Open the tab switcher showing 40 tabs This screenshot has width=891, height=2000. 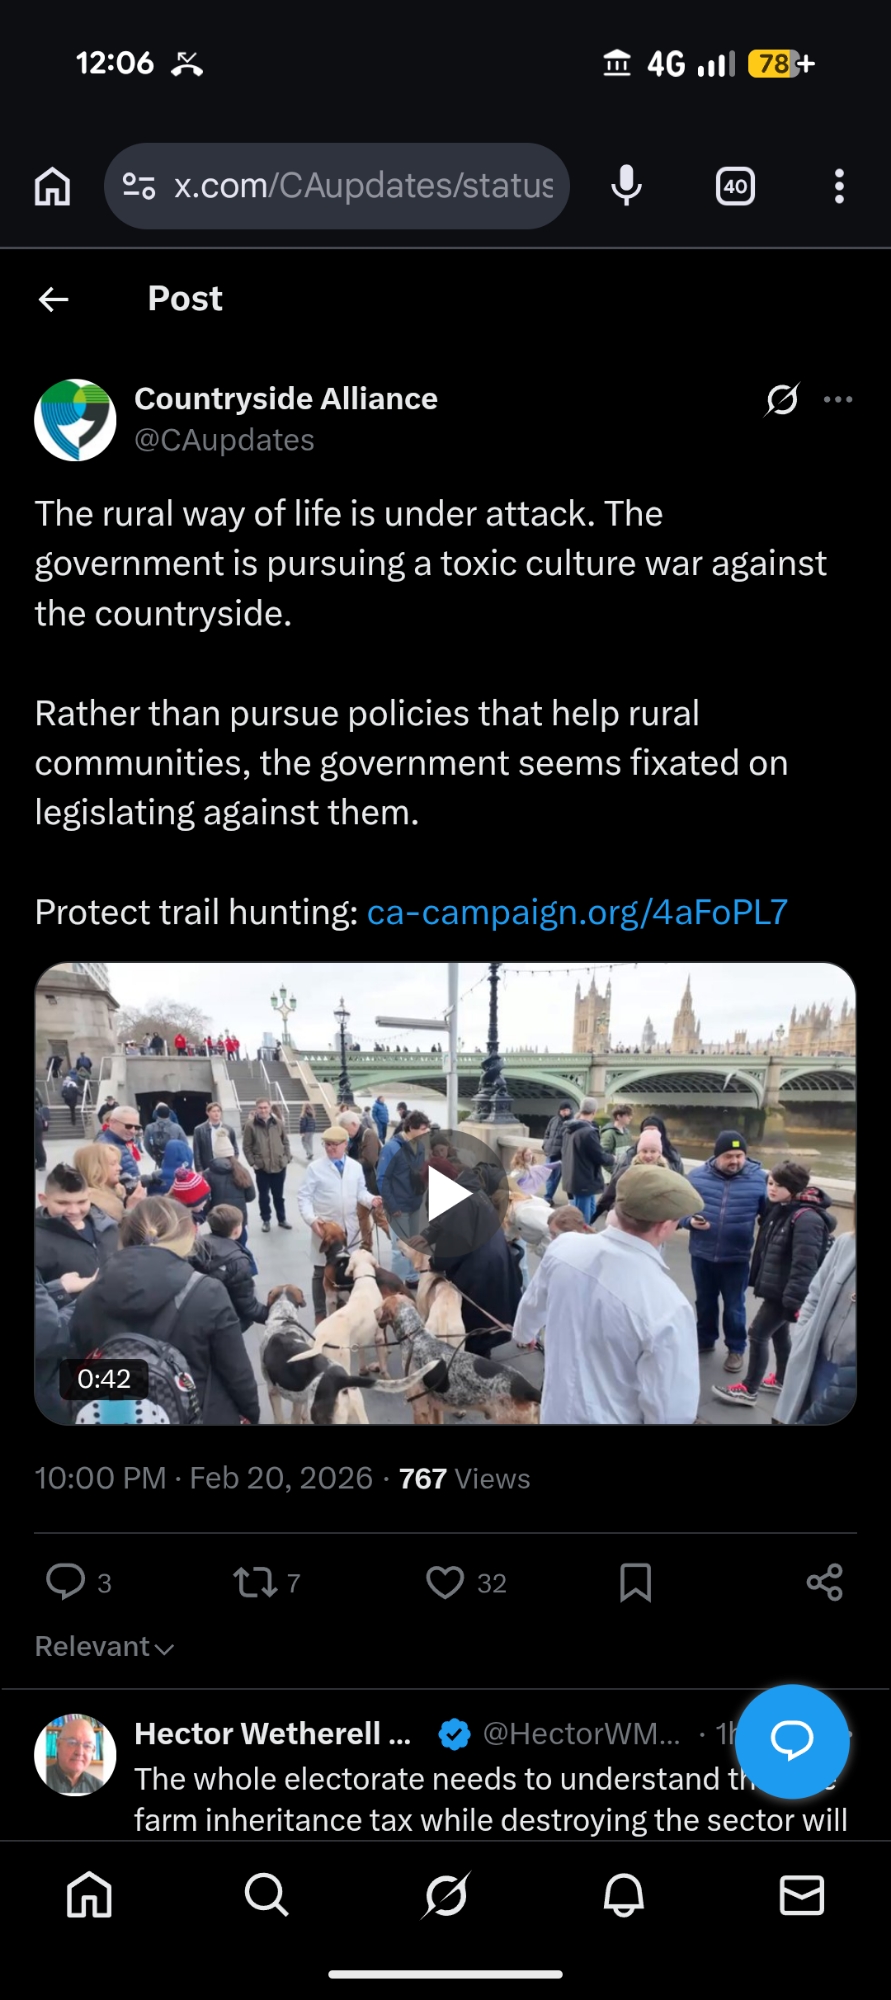pos(735,186)
